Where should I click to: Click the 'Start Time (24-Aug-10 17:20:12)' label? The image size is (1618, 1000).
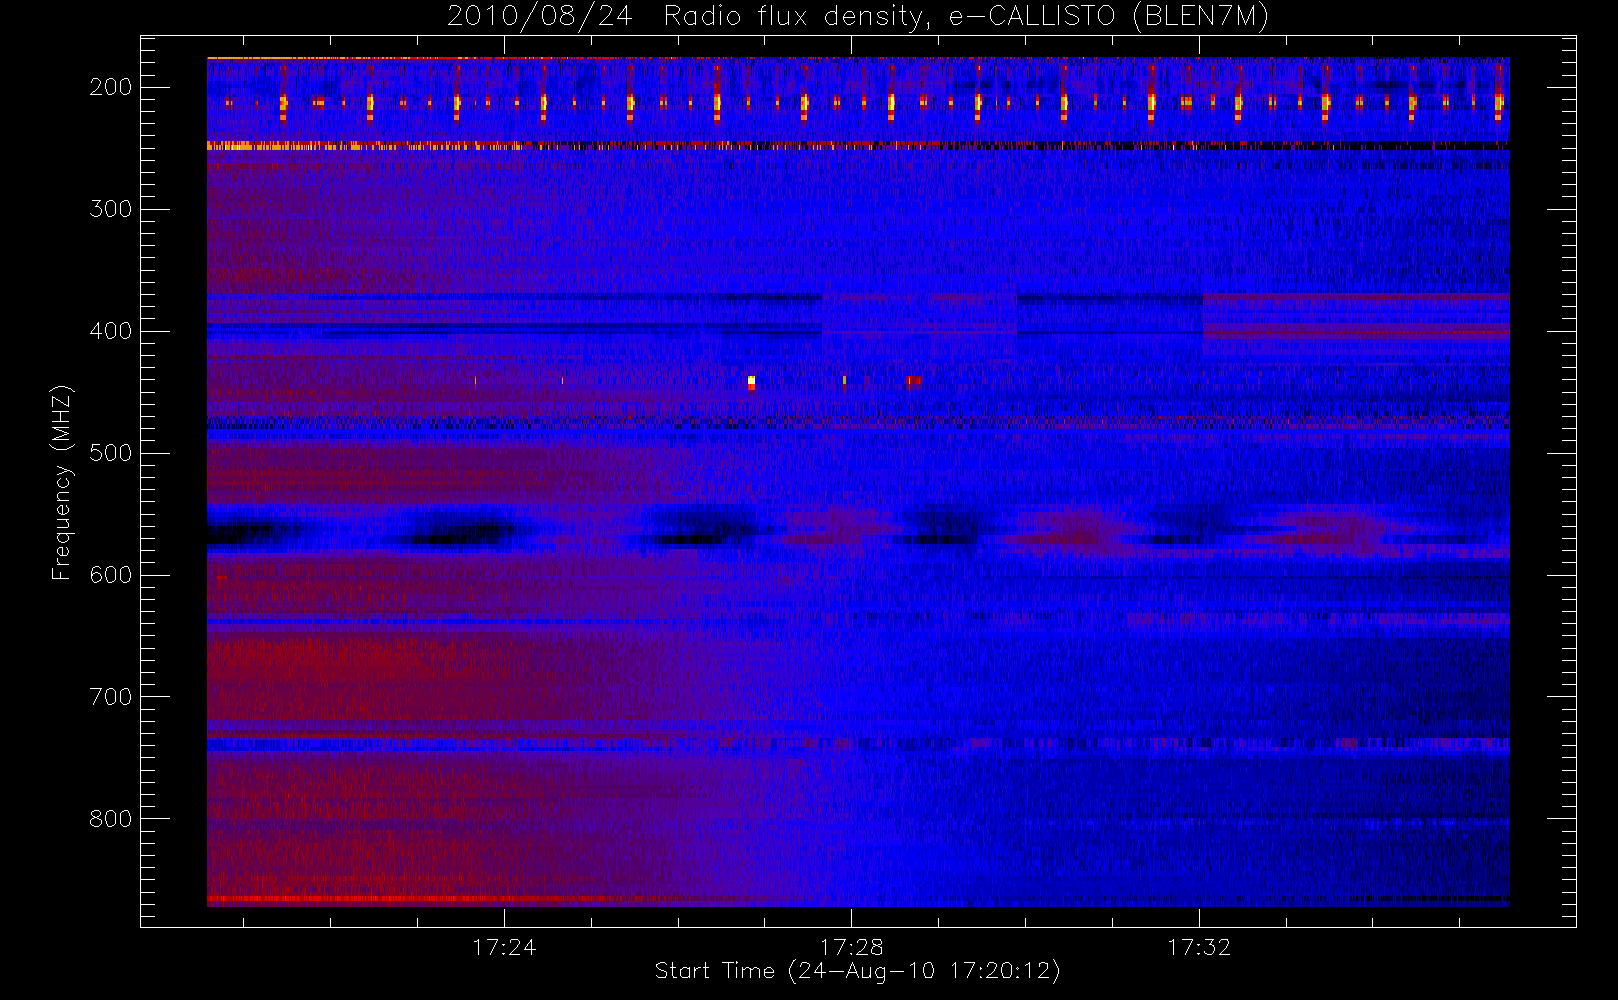pos(857,971)
